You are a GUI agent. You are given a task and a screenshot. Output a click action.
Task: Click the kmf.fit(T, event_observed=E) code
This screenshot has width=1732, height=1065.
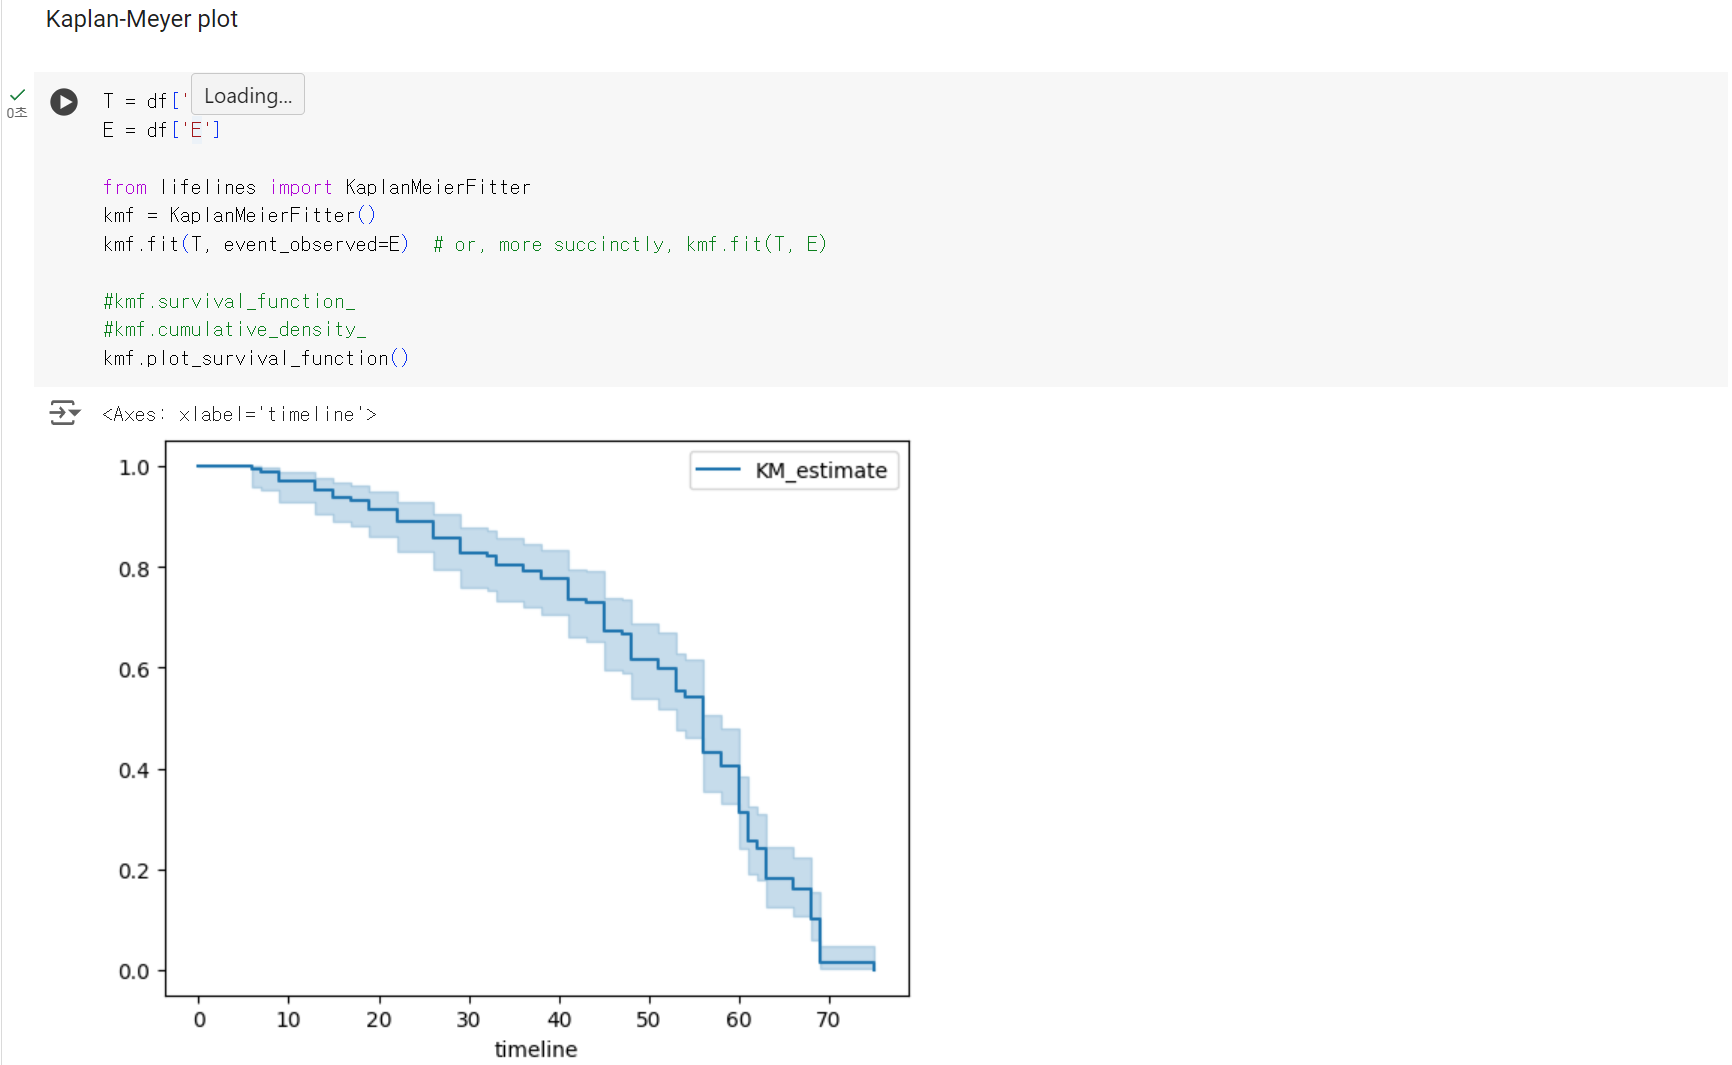click(x=255, y=244)
